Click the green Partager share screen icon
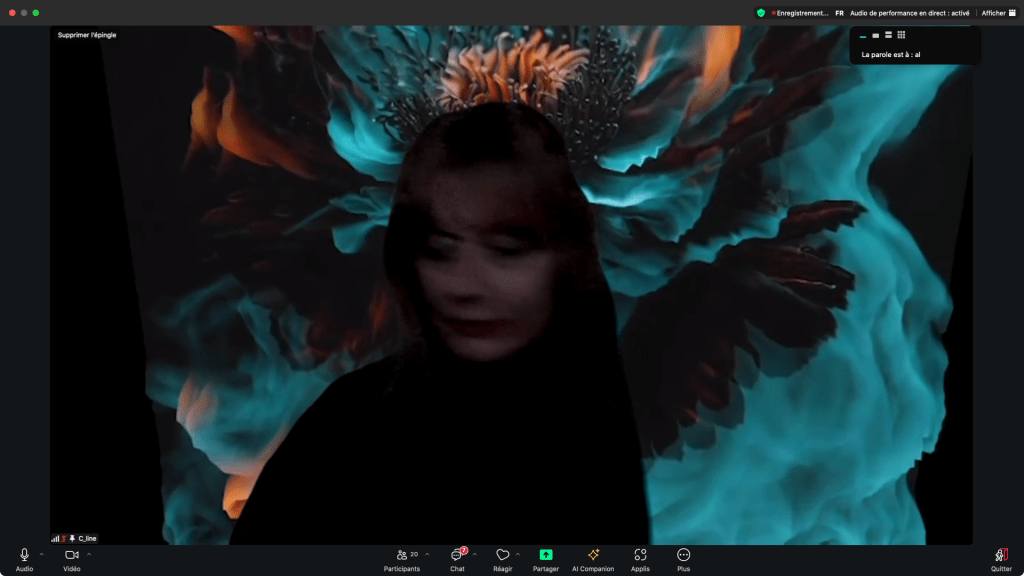The width and height of the screenshot is (1024, 576). 546,555
